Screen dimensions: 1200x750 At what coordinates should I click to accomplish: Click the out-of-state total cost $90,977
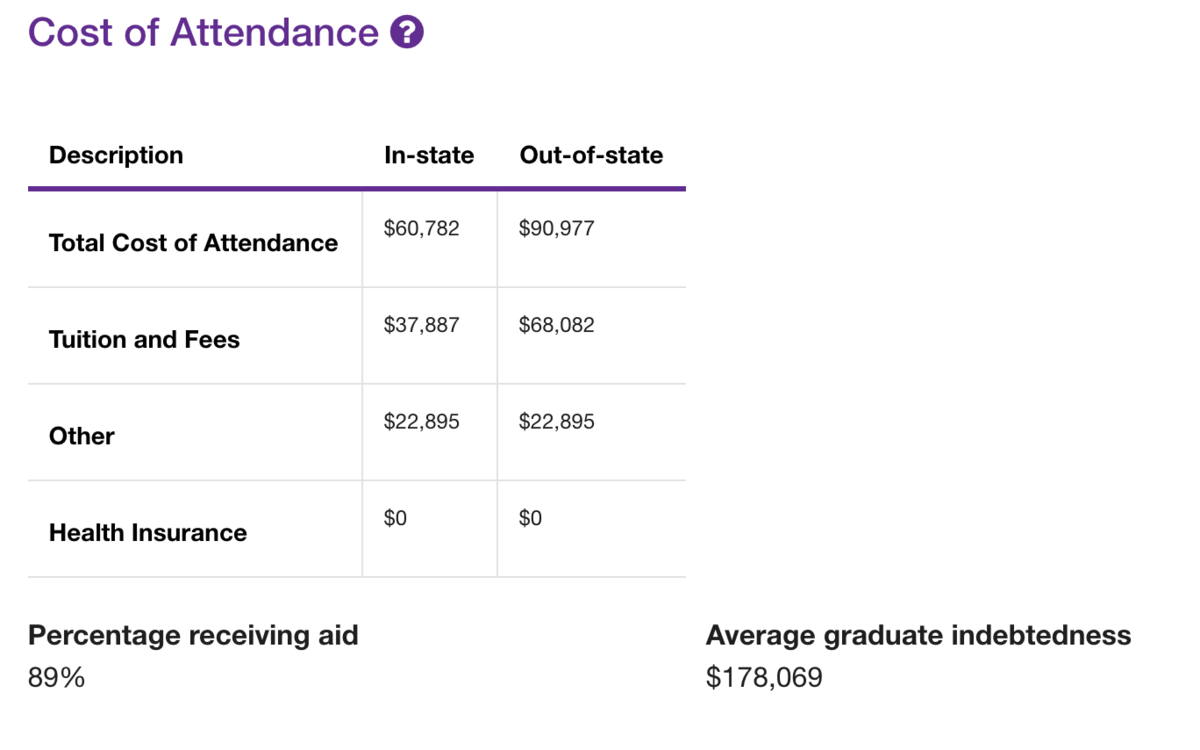556,229
